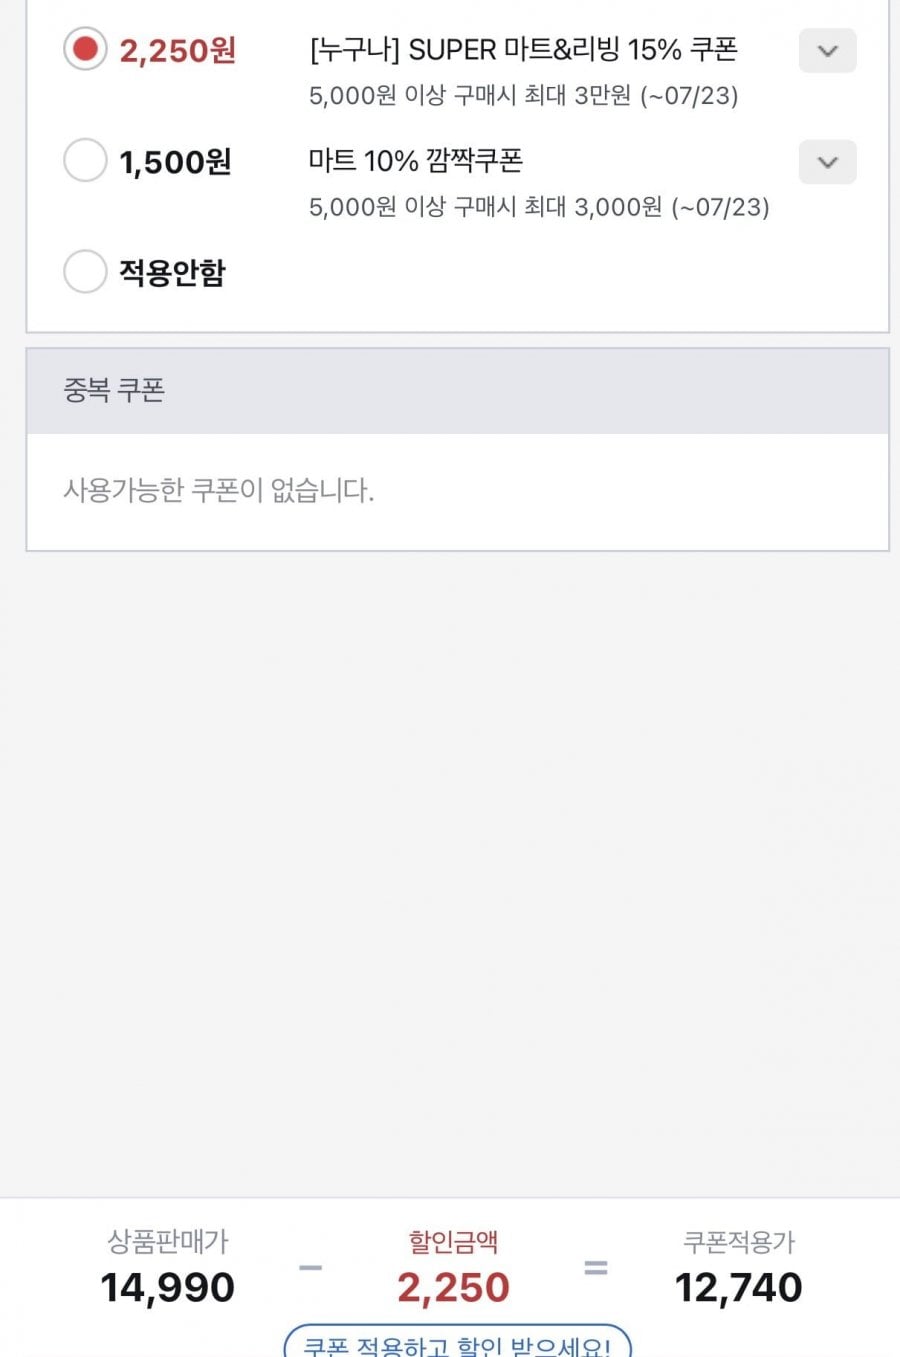Click the 상품판매가 14,990 amount

click(x=167, y=1287)
